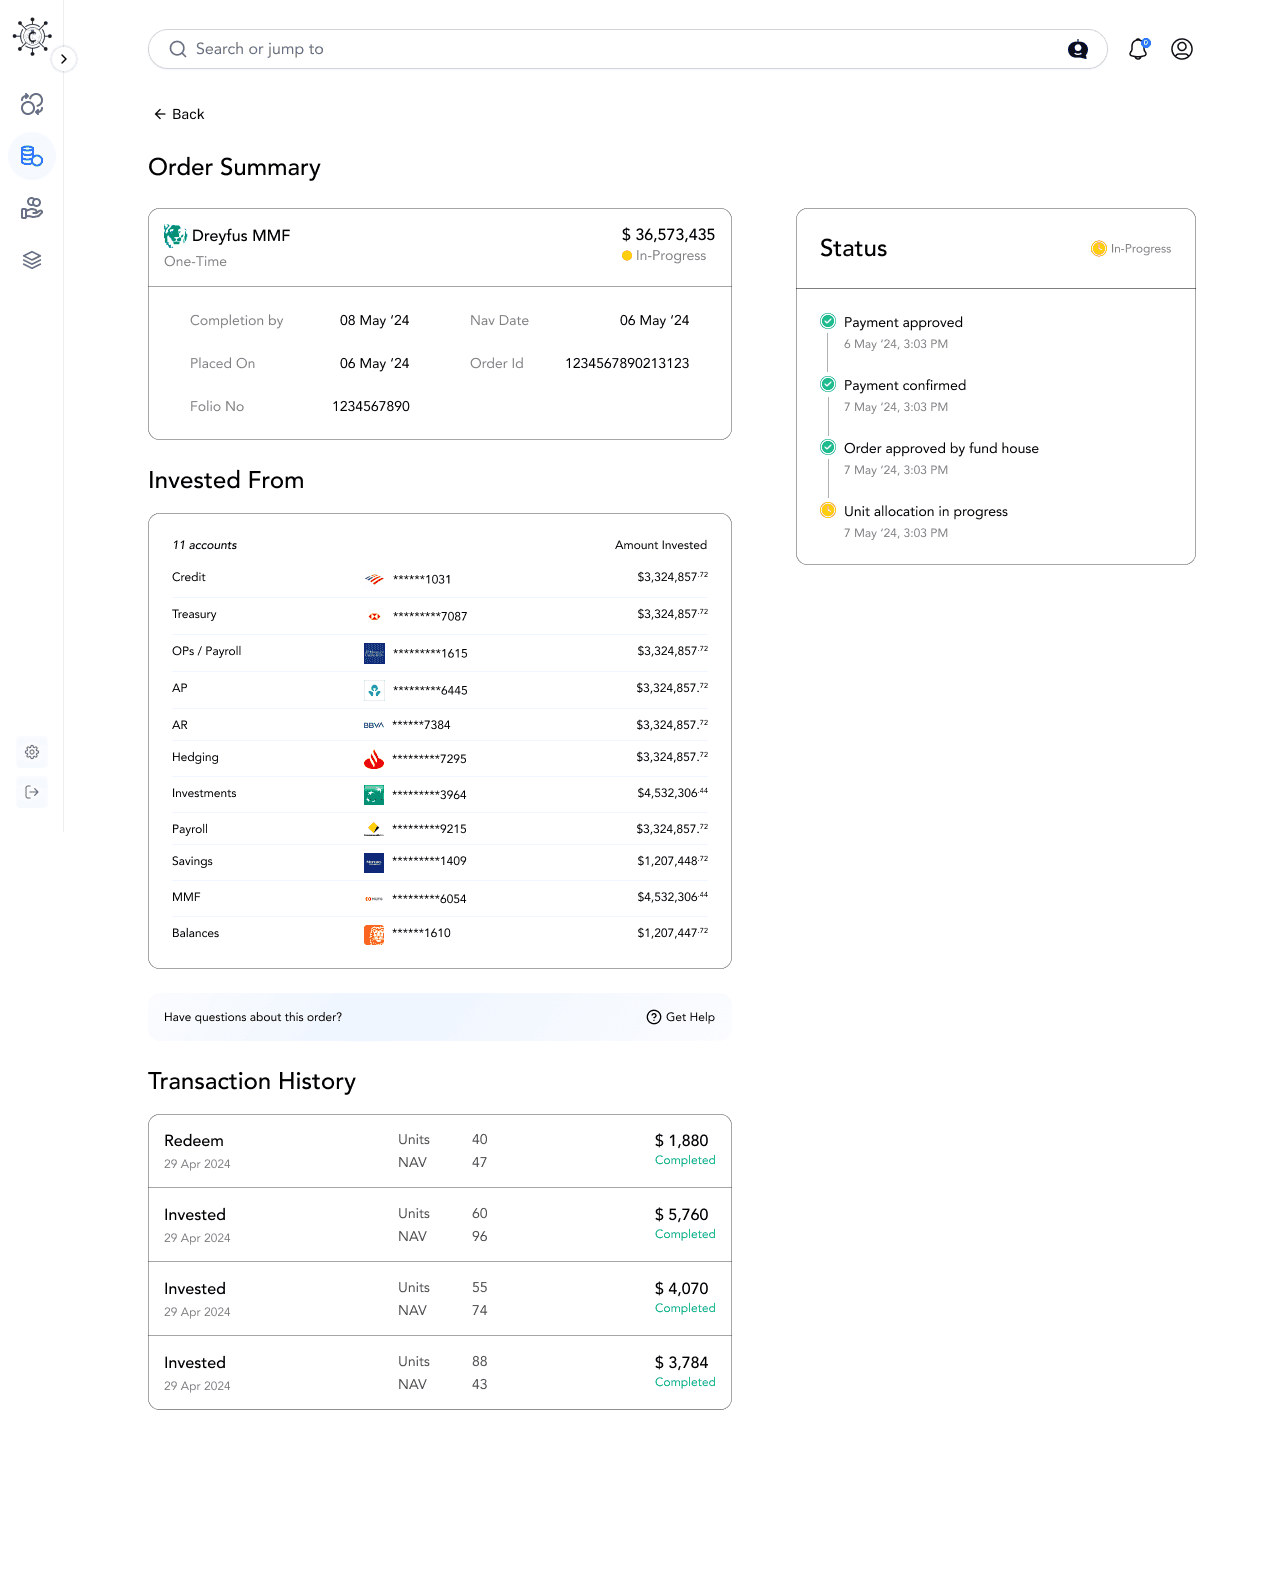
Task: Select the Redeem transaction row
Action: [440, 1151]
